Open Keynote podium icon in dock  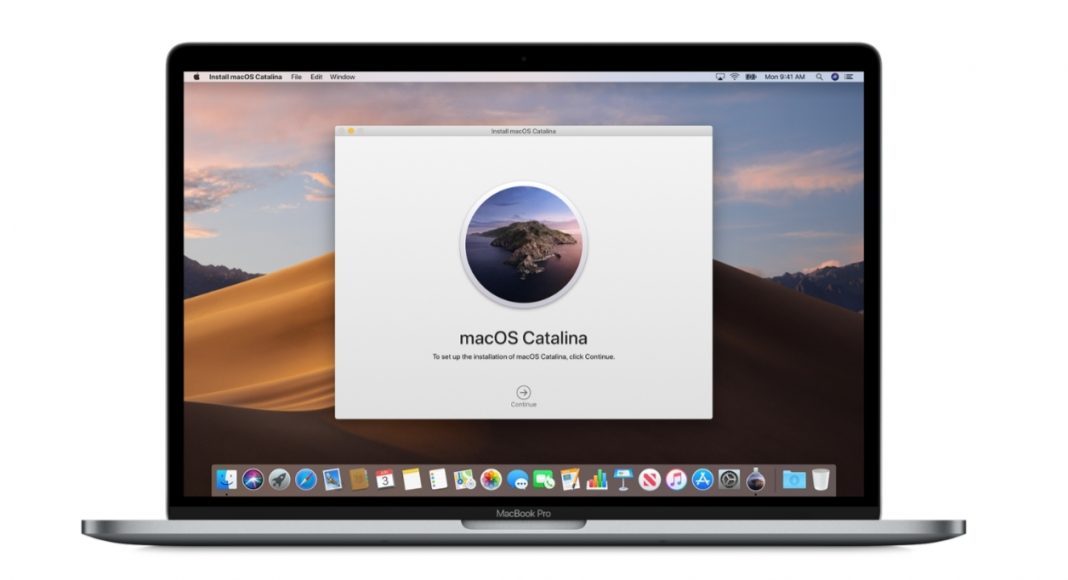pyautogui.click(x=623, y=480)
